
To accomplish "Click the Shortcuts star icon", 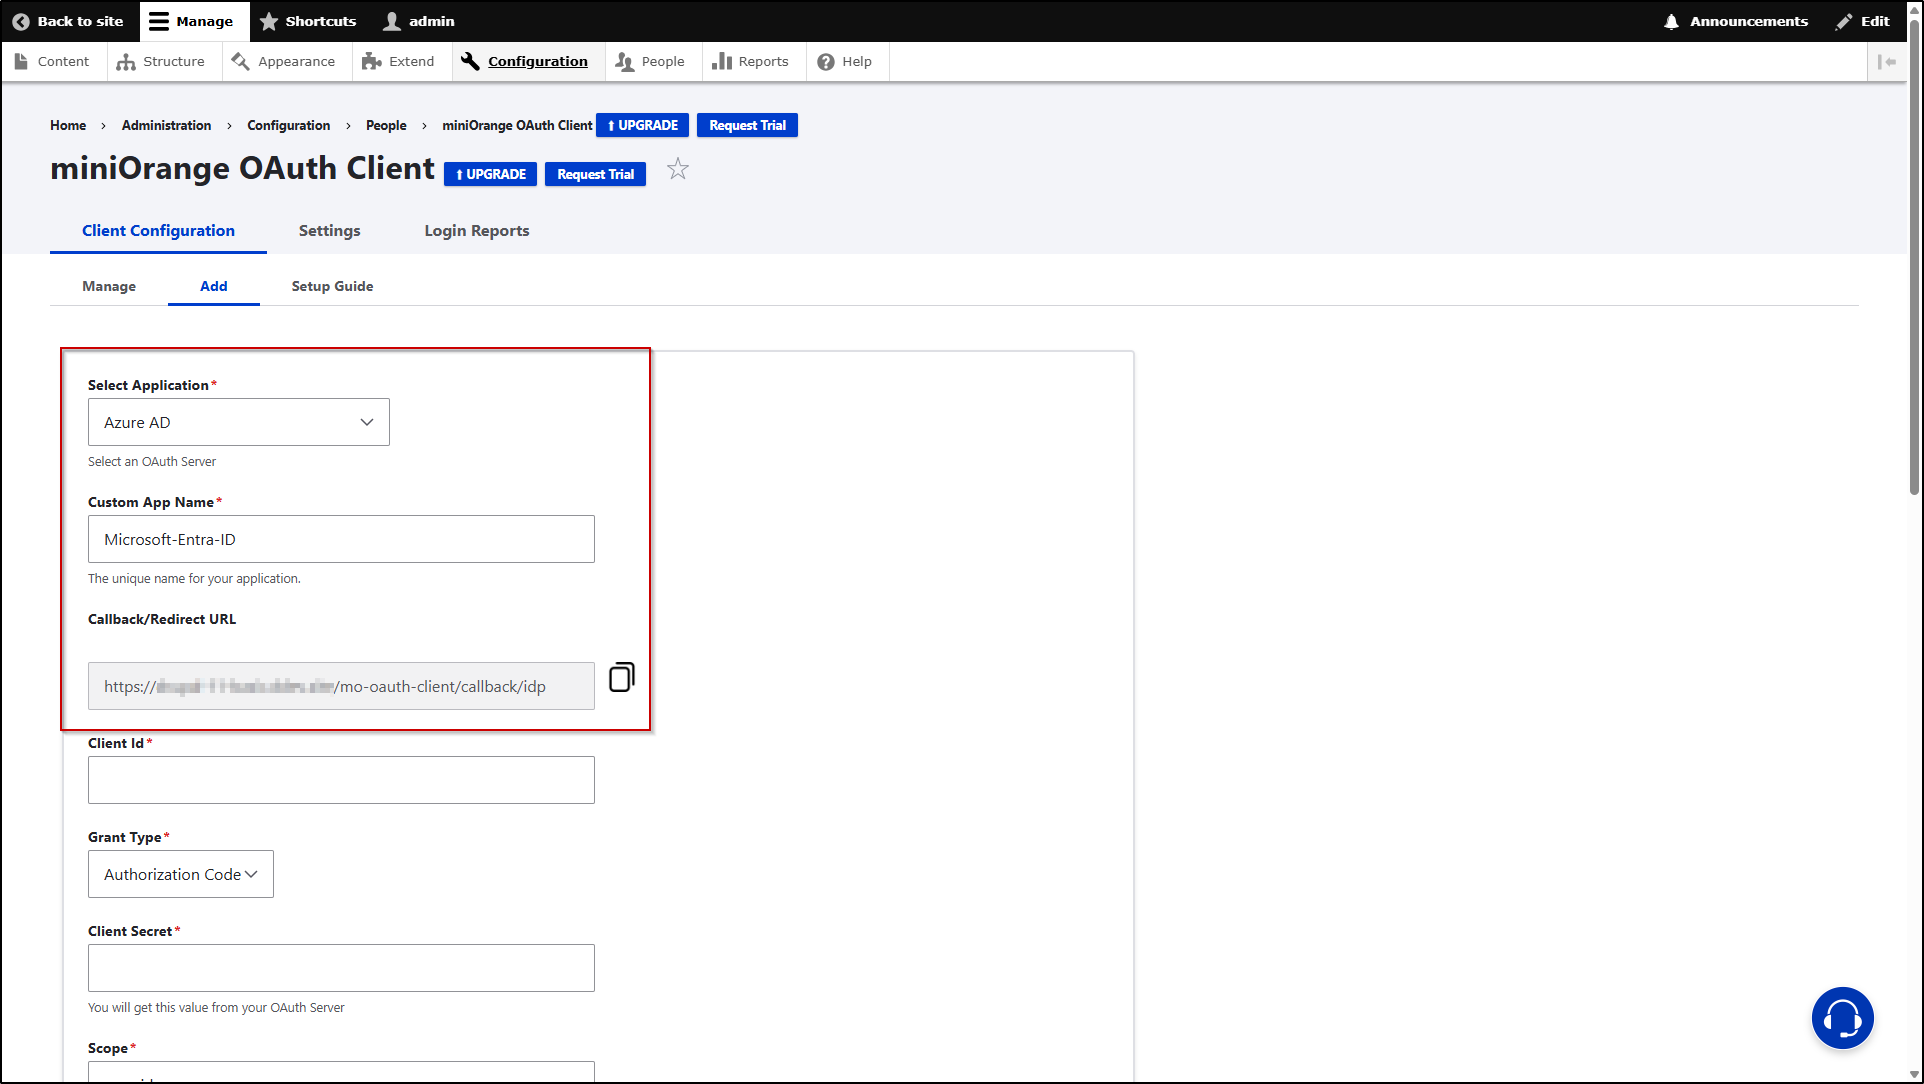I will [268, 20].
